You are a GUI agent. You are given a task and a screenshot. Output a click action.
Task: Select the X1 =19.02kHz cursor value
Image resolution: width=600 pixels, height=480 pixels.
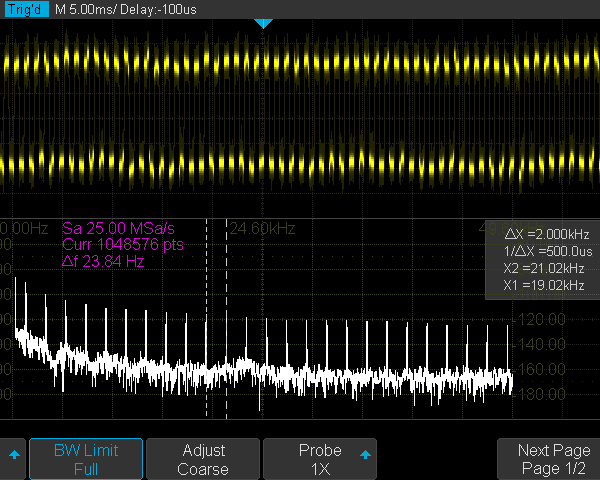543,286
